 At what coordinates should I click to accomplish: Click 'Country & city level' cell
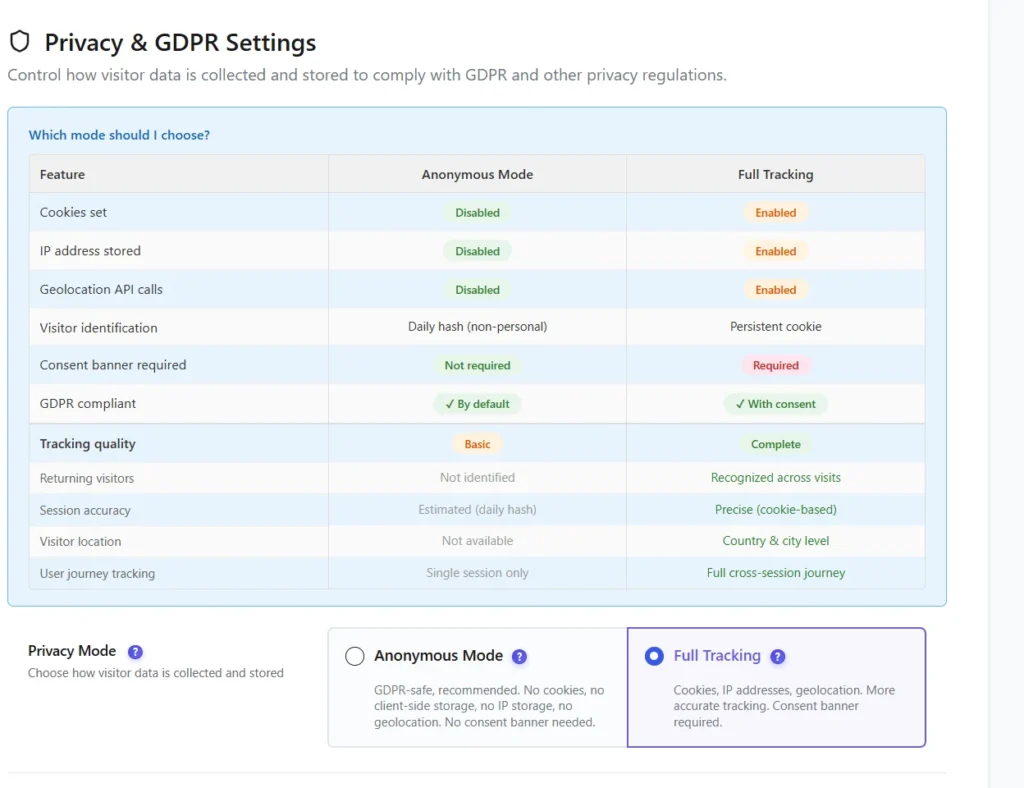click(x=776, y=541)
